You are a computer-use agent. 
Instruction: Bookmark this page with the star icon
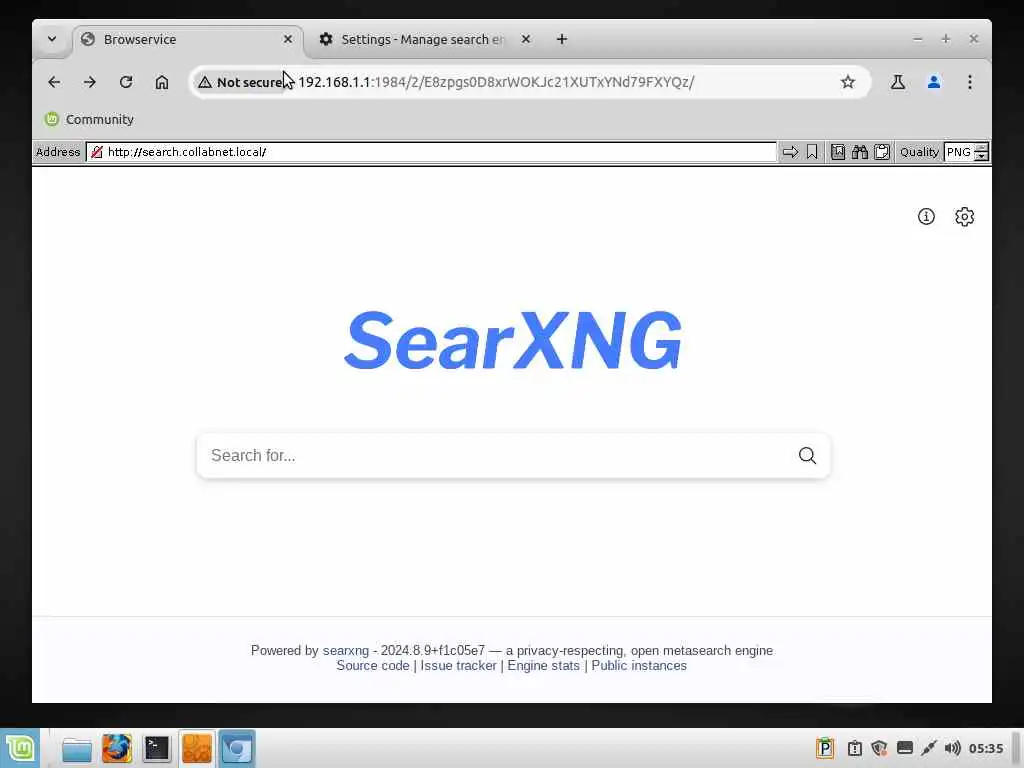click(x=848, y=82)
